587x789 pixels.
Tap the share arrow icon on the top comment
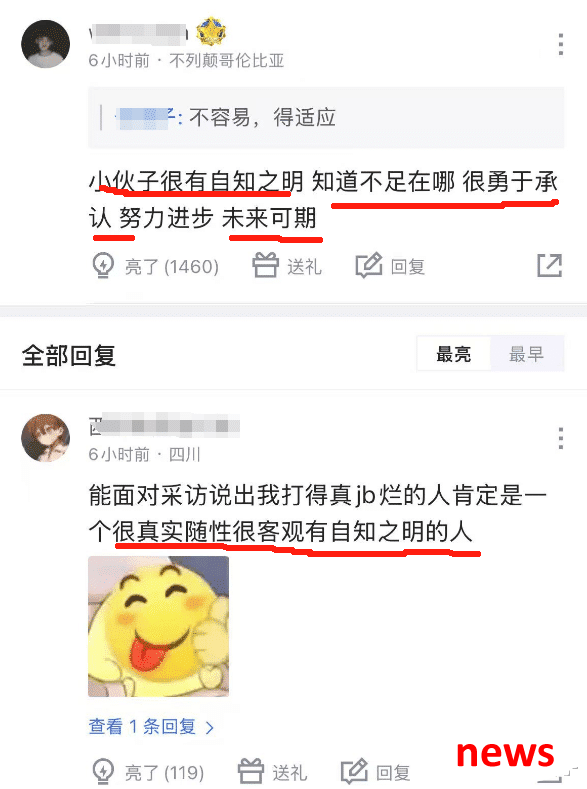tap(549, 265)
